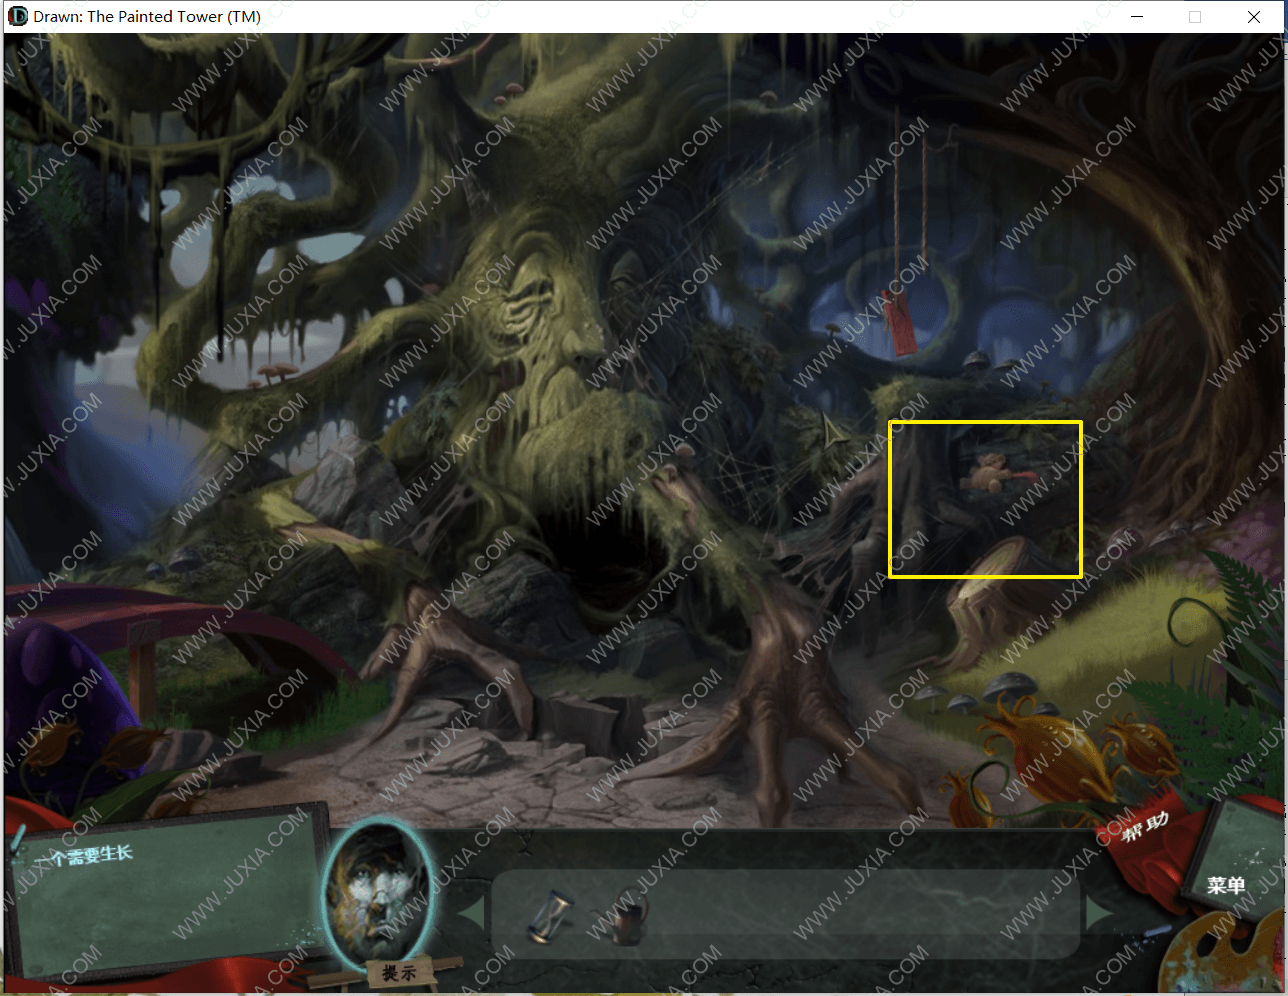Close the Drawn game window
The width and height of the screenshot is (1288, 996).
click(x=1254, y=17)
